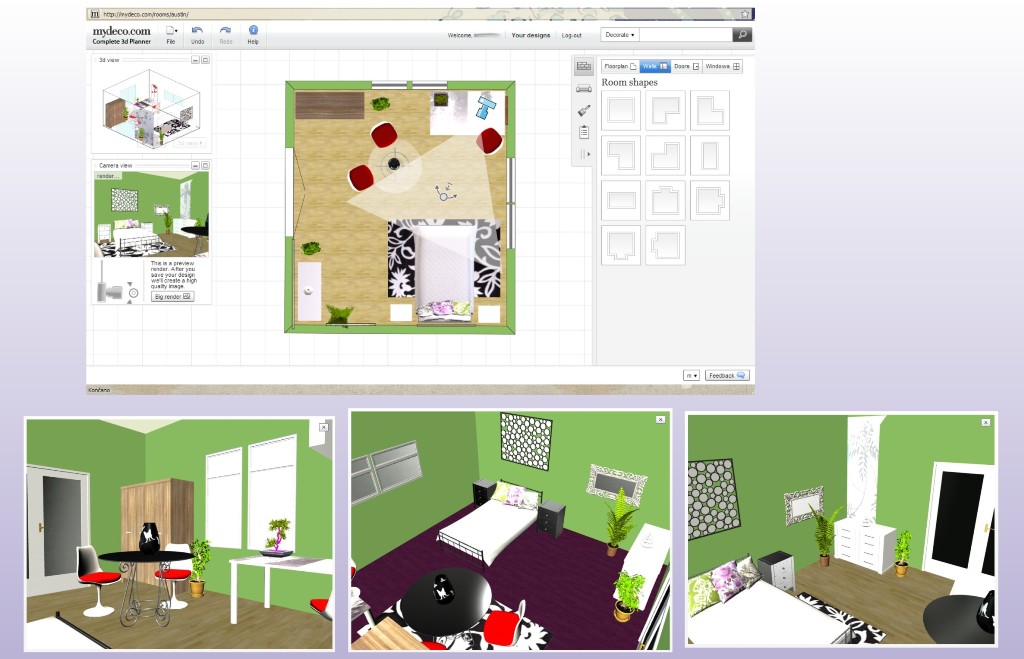Open the clipboard list tool icon

pyautogui.click(x=584, y=132)
